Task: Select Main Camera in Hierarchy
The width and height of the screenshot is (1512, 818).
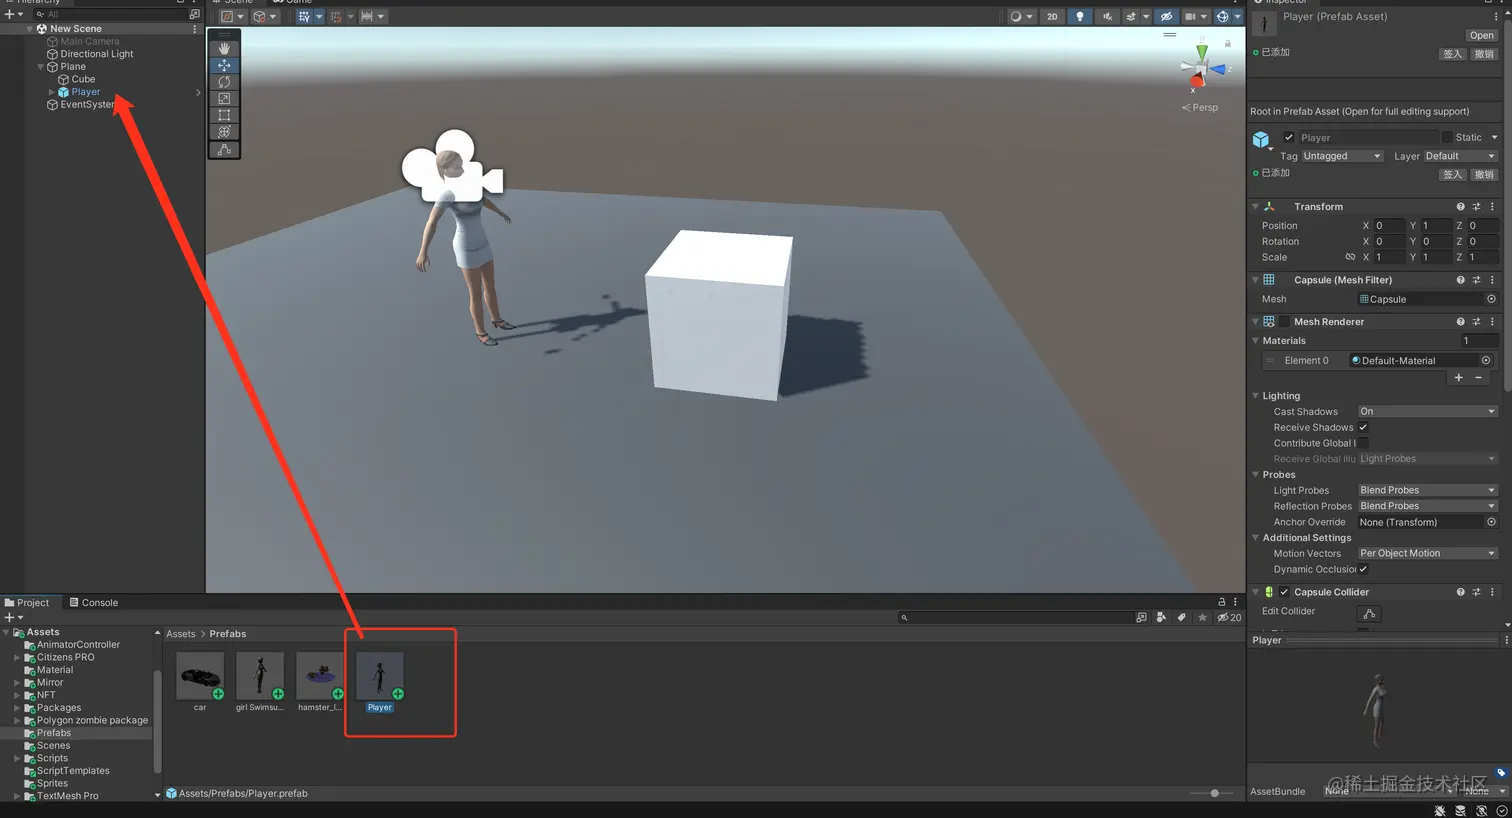Action: (x=89, y=41)
